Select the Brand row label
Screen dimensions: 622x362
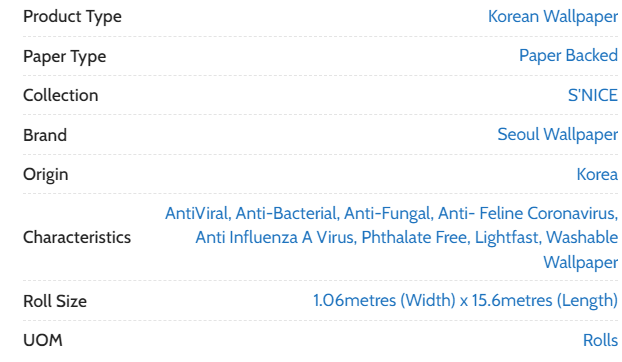(45, 135)
